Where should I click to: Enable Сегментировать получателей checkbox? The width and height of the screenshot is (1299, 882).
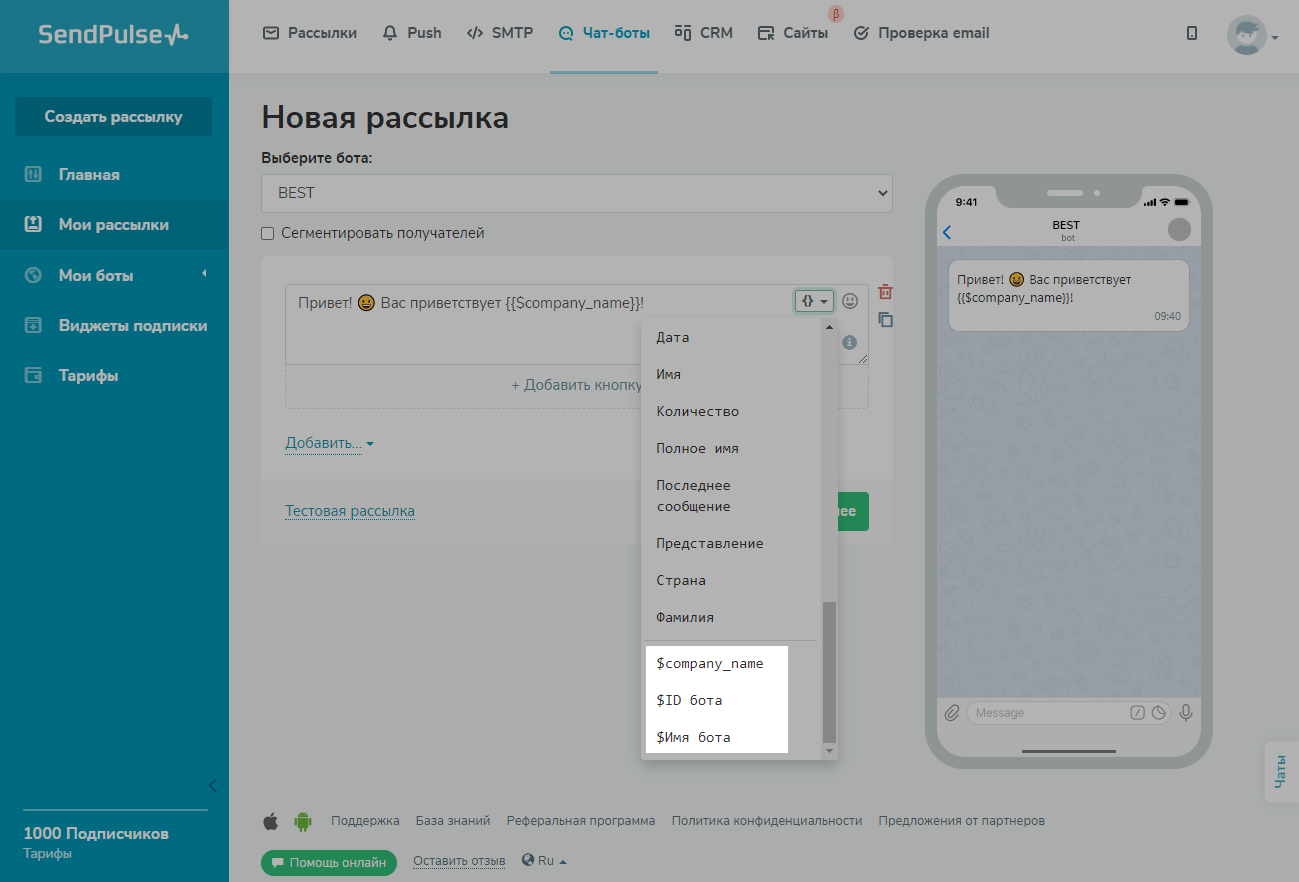point(268,233)
